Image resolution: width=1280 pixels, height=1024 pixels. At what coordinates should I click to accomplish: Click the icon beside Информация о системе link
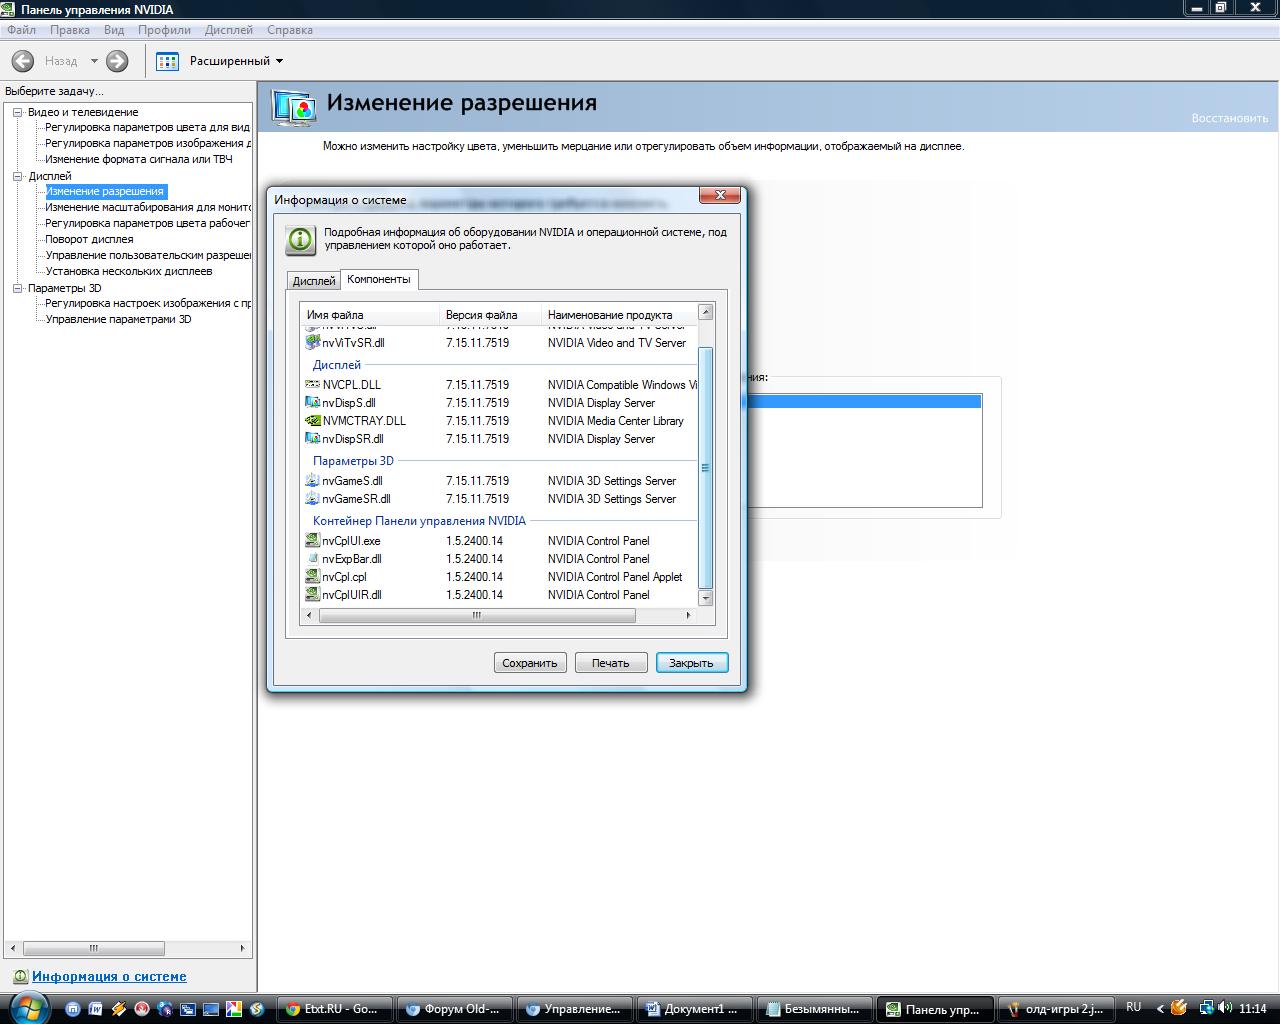(x=19, y=977)
